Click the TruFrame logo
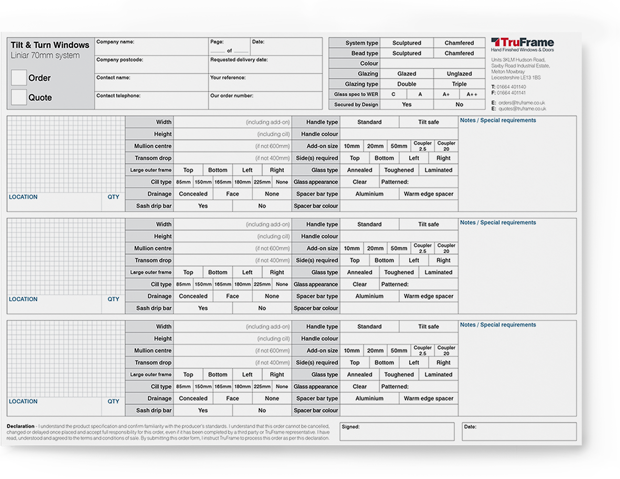The height and width of the screenshot is (479, 620). click(x=522, y=44)
